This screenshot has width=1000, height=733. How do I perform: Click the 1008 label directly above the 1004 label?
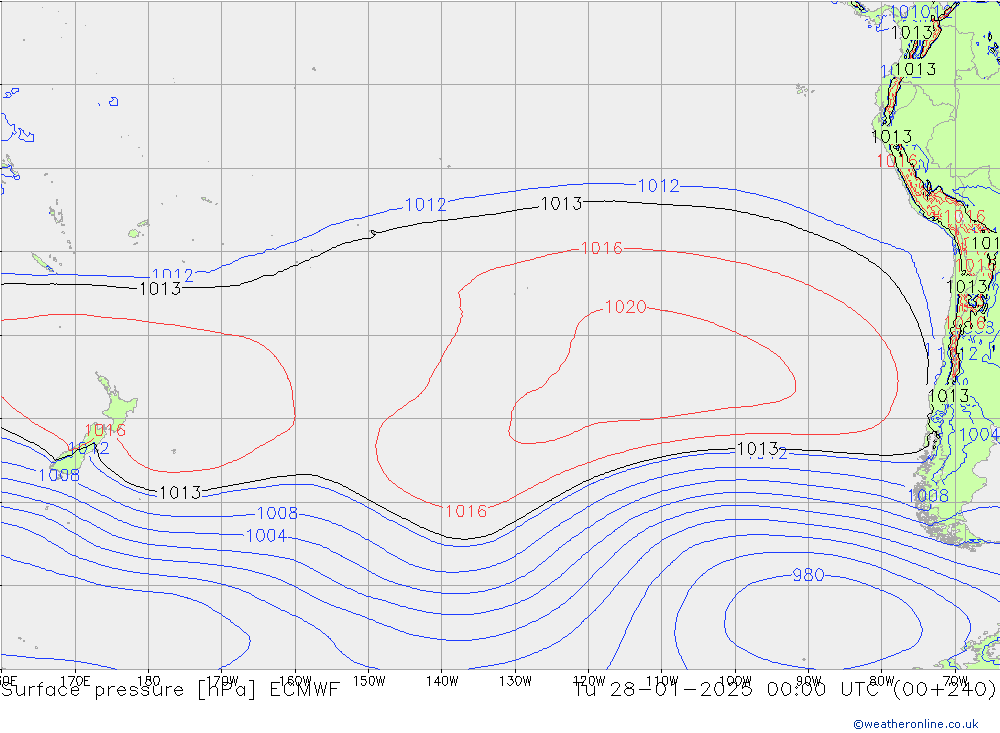pos(277,513)
